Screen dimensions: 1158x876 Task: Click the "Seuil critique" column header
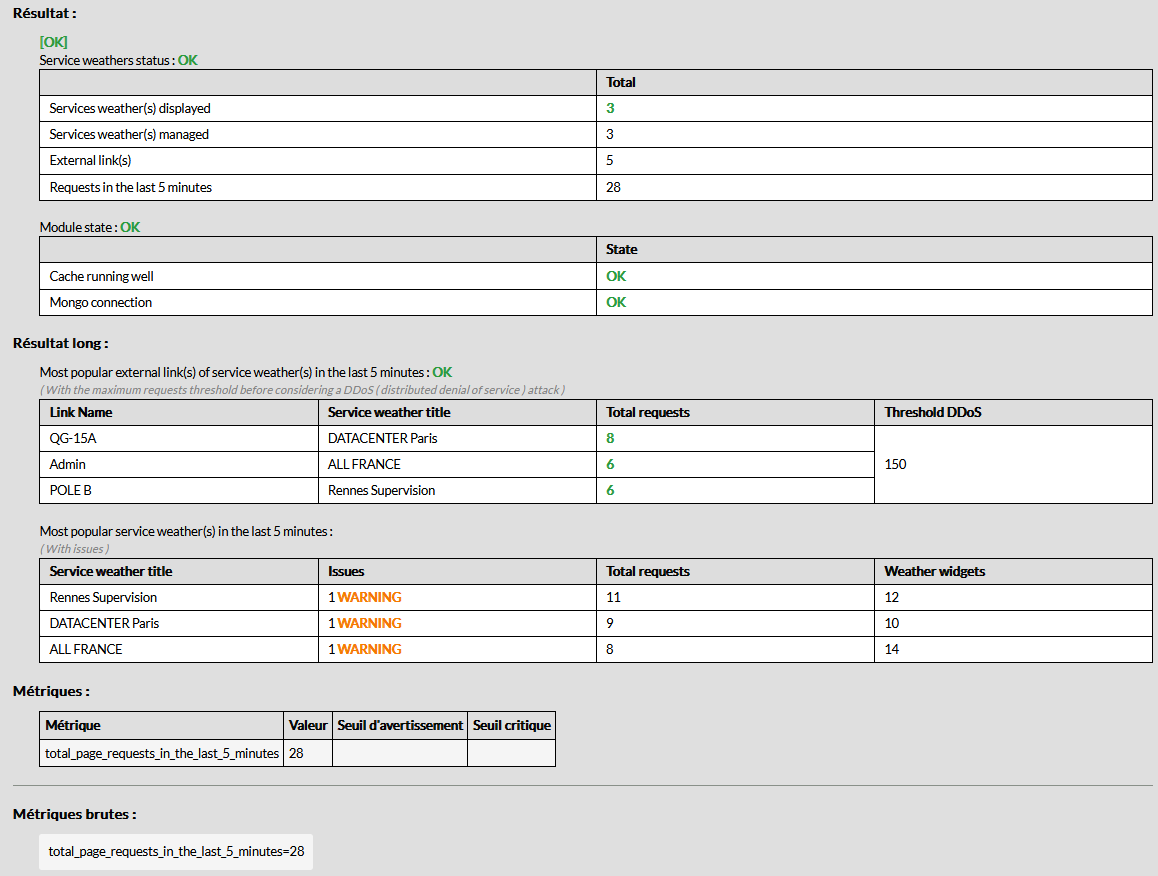(x=511, y=725)
